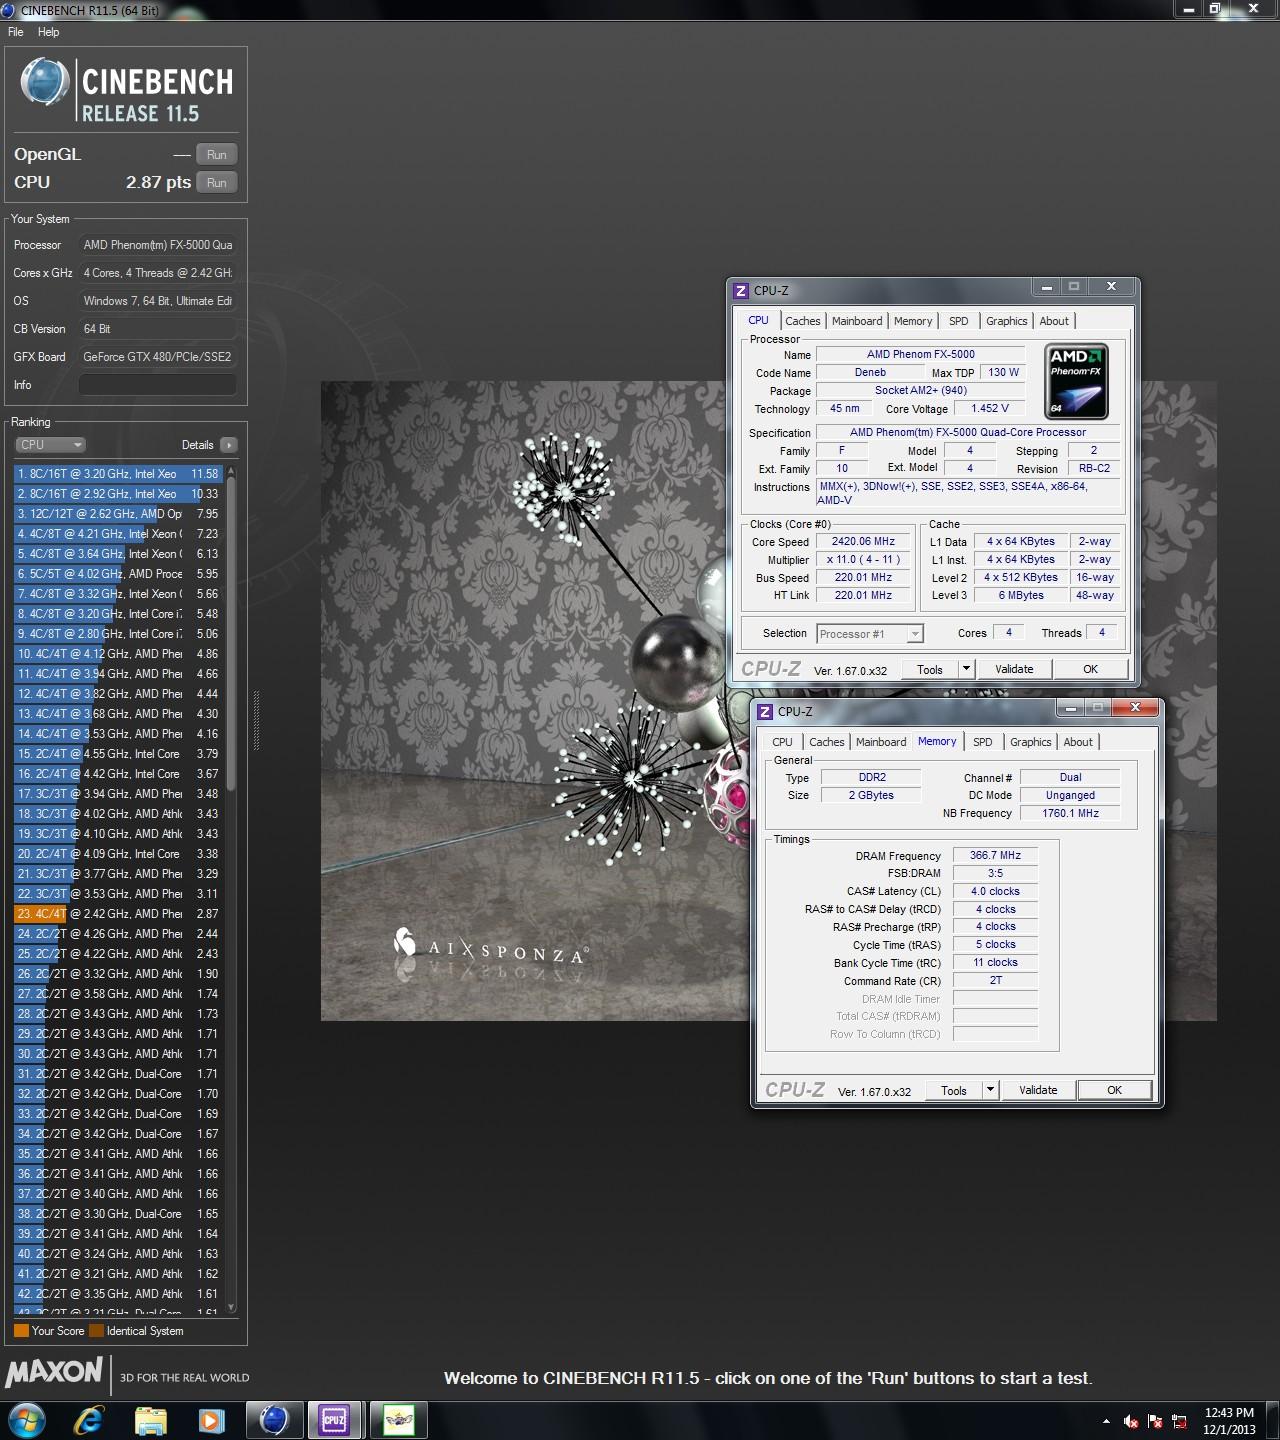
Task: Toggle ranking Details arrow button
Action: (x=228, y=445)
